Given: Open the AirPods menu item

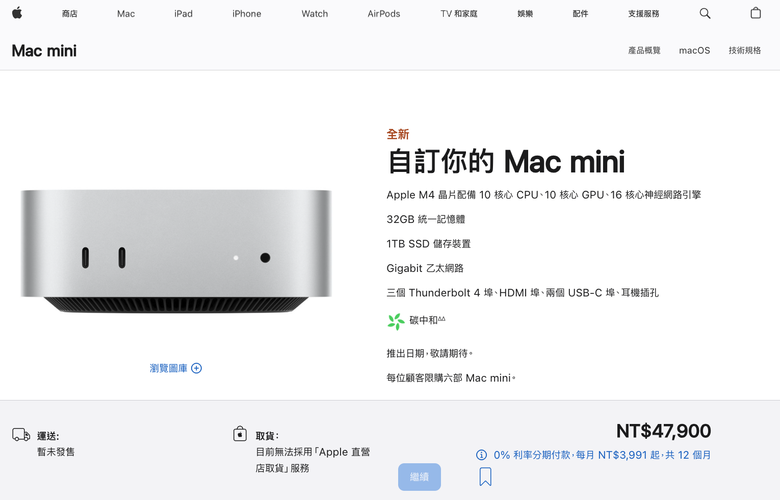Looking at the screenshot, I should click(x=384, y=14).
